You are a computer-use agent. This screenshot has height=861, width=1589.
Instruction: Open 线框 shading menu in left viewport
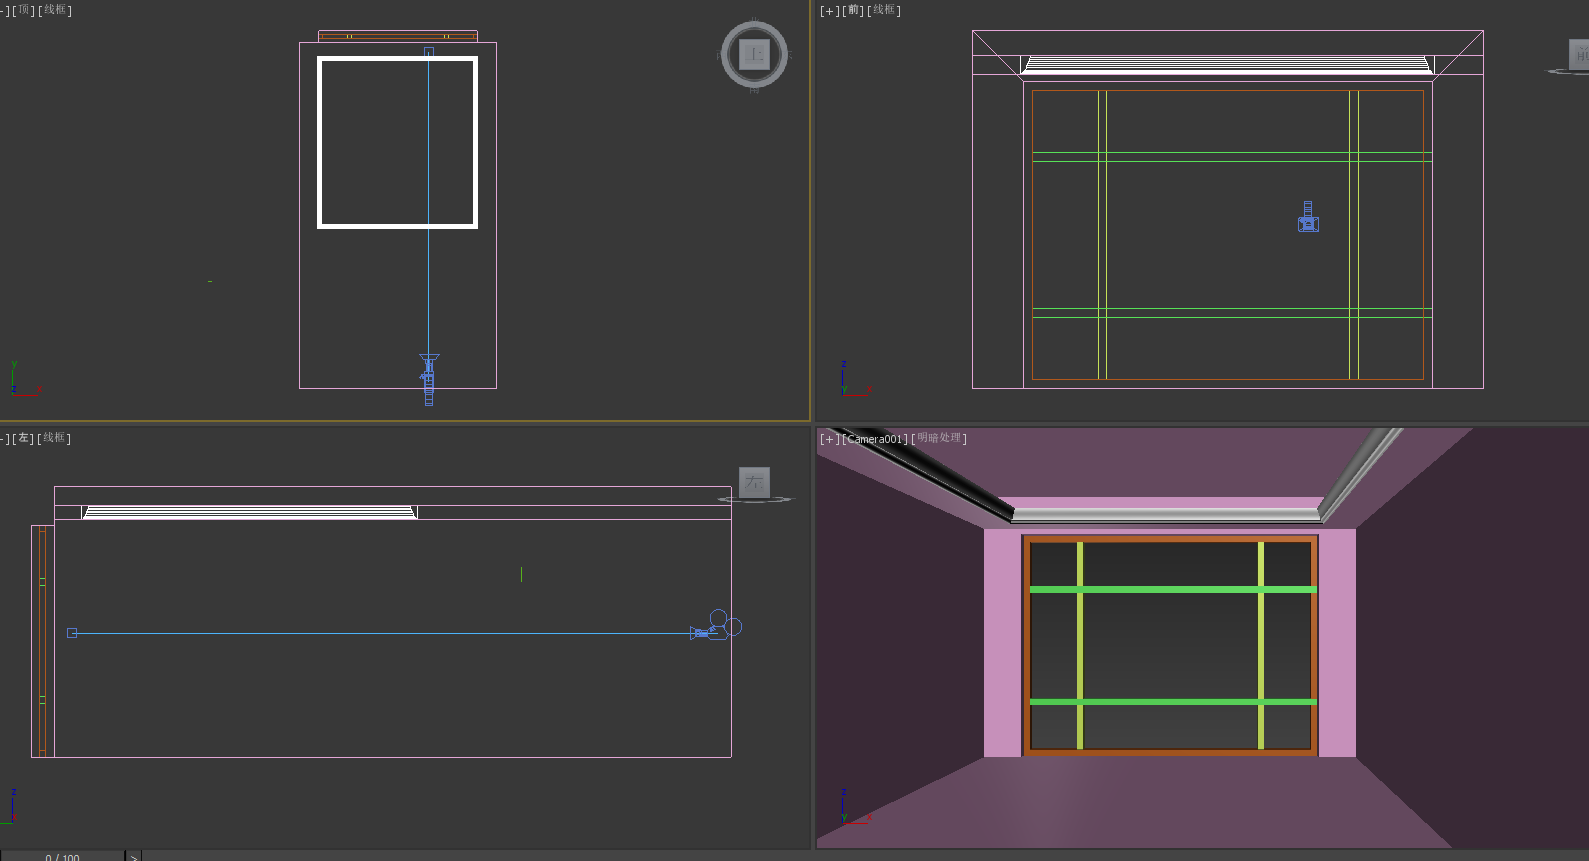(55, 438)
